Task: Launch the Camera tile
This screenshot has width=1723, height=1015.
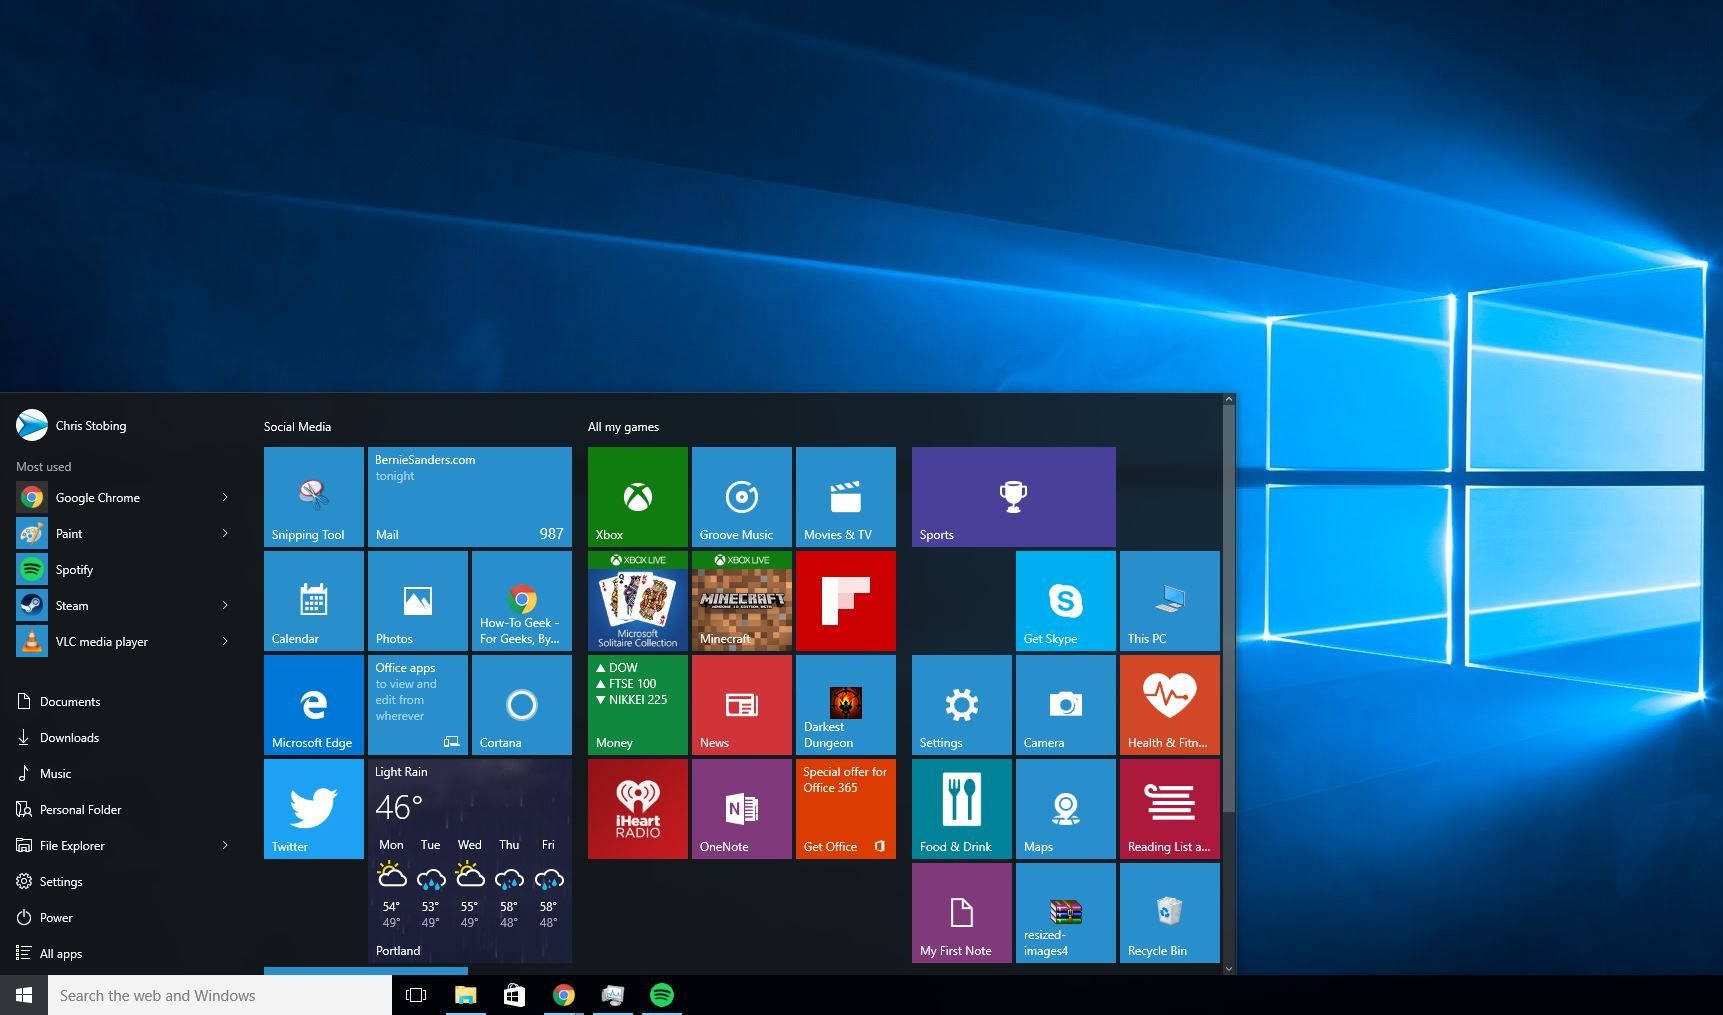Action: (x=1066, y=705)
